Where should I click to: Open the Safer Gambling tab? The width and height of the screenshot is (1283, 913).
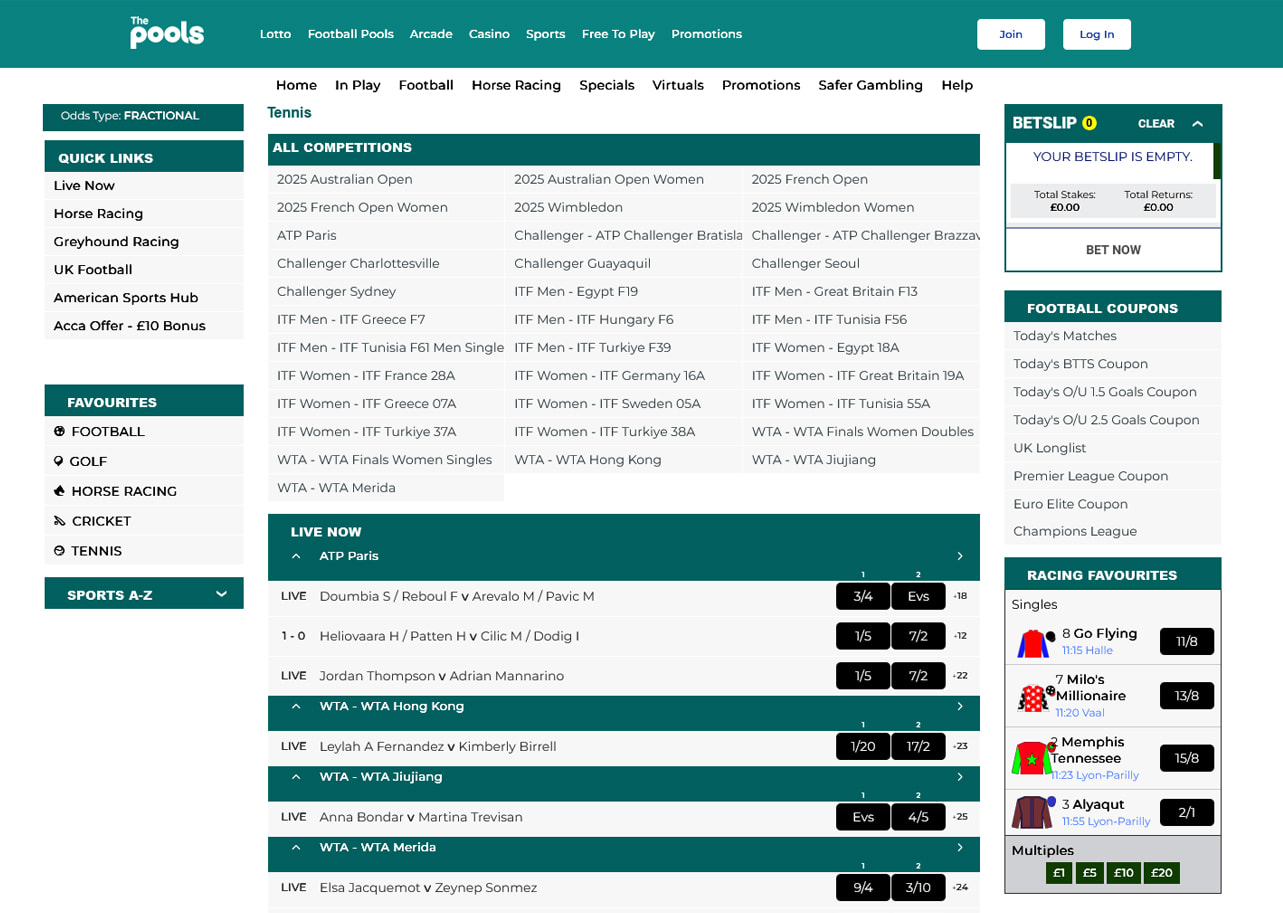870,85
